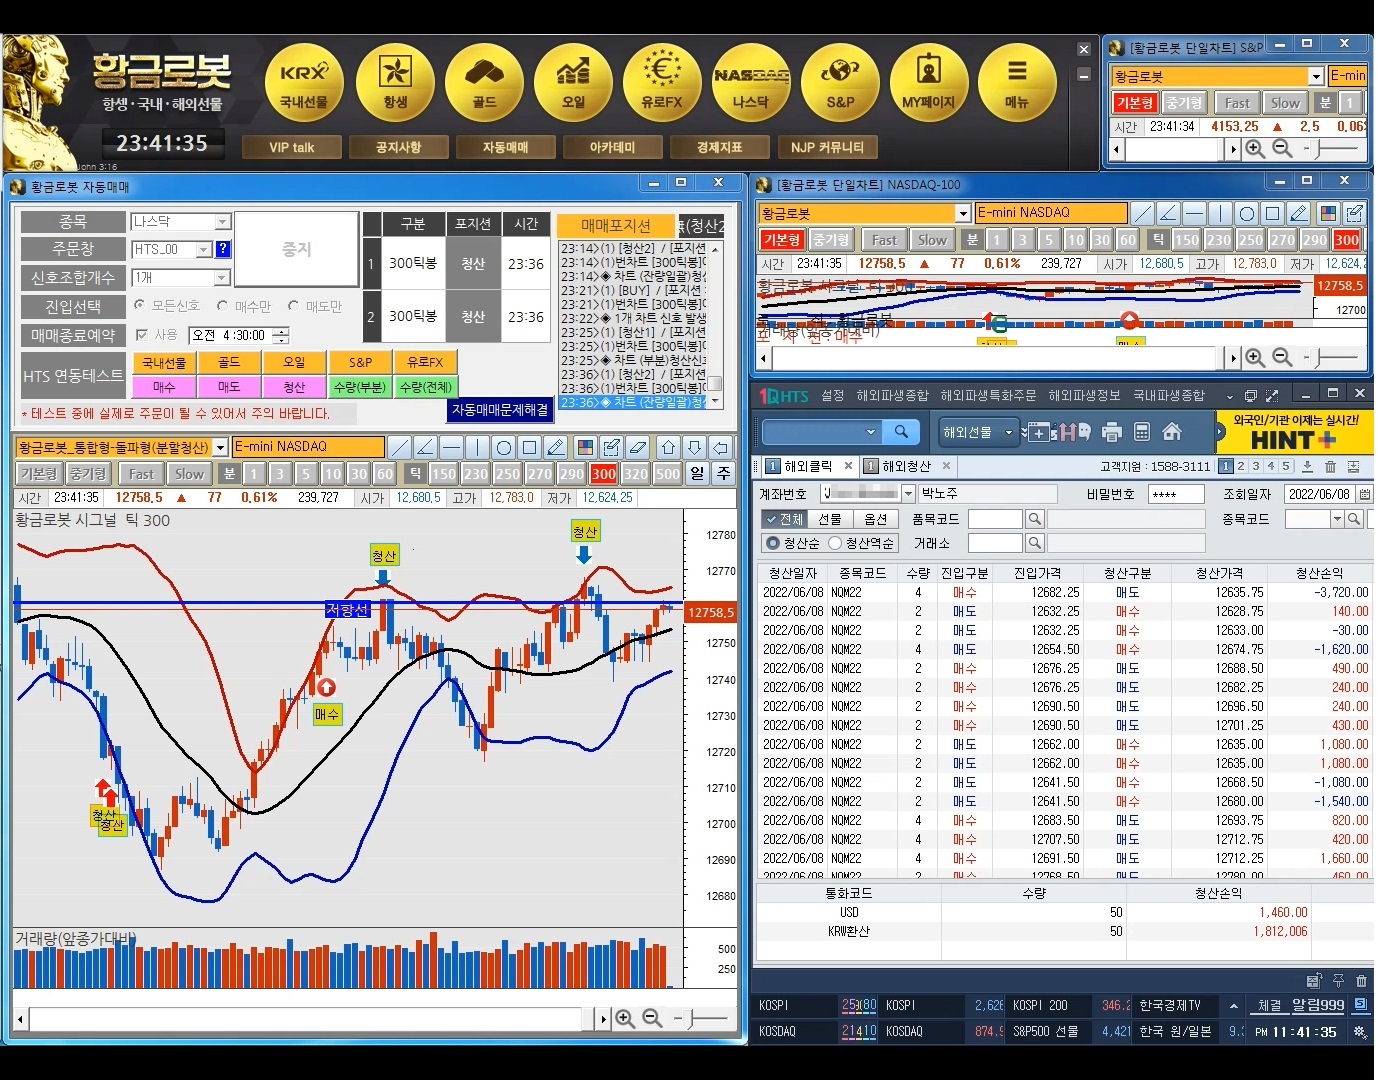The width and height of the screenshot is (1378, 1080).
Task: Click printer icon in 1Q HTS toolbar
Action: click(x=1112, y=432)
